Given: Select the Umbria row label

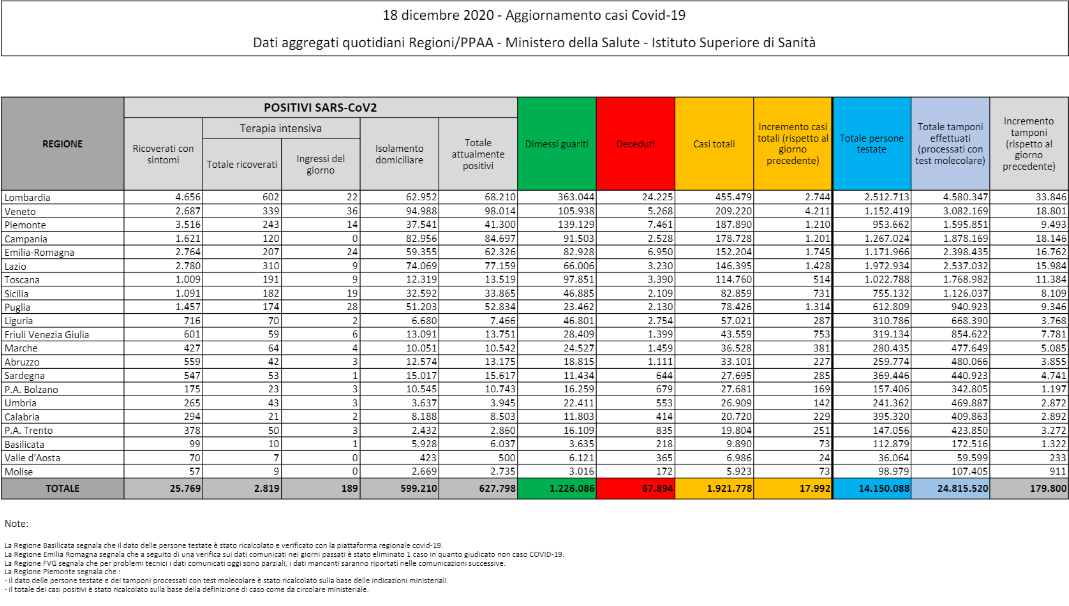Looking at the screenshot, I should [20, 403].
